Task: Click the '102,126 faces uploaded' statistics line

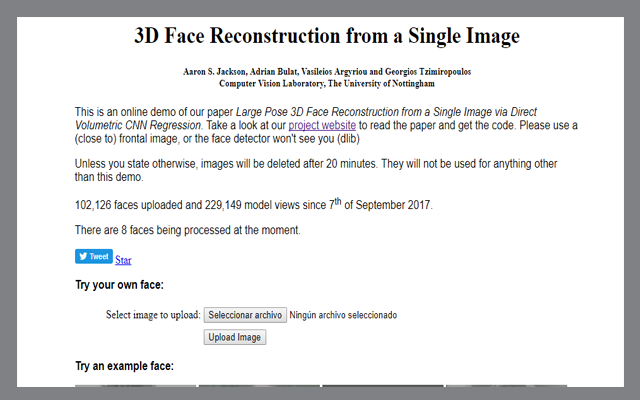Action: click(253, 205)
